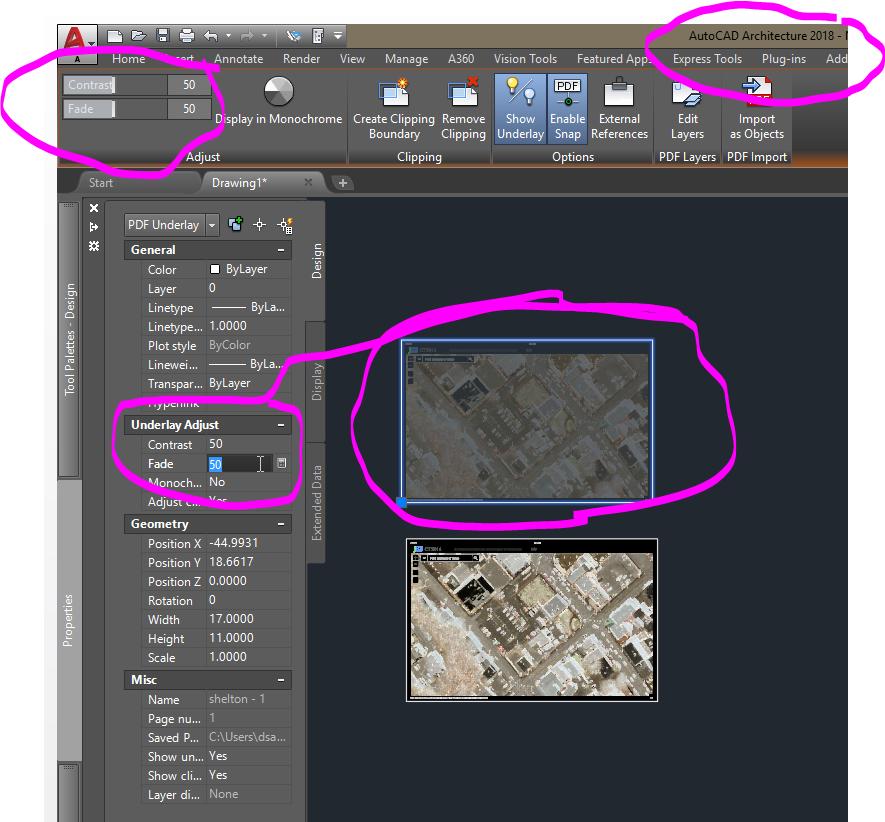Open the Redo history dropdown arrow

pyautogui.click(x=265, y=36)
